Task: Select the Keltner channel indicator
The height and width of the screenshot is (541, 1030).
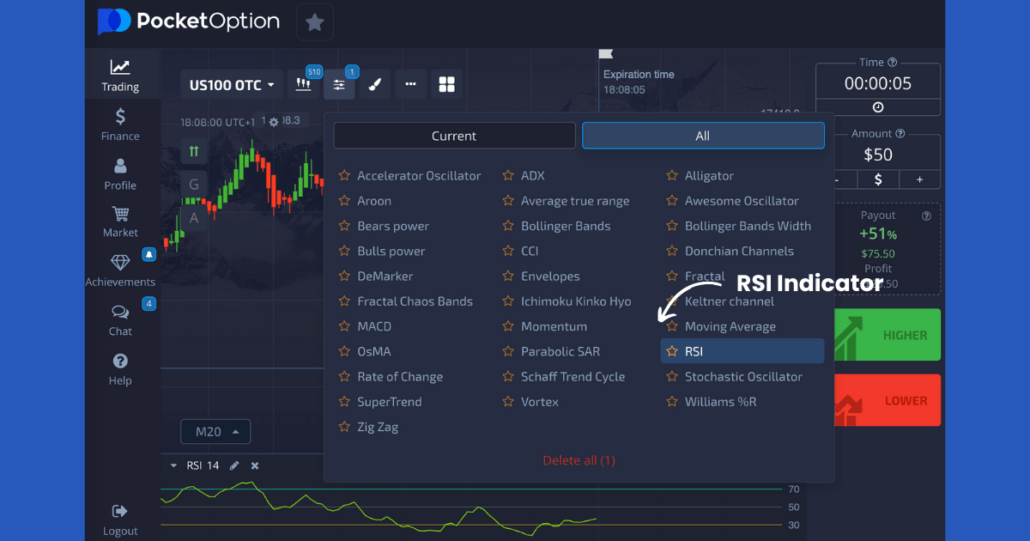Action: [x=729, y=301]
